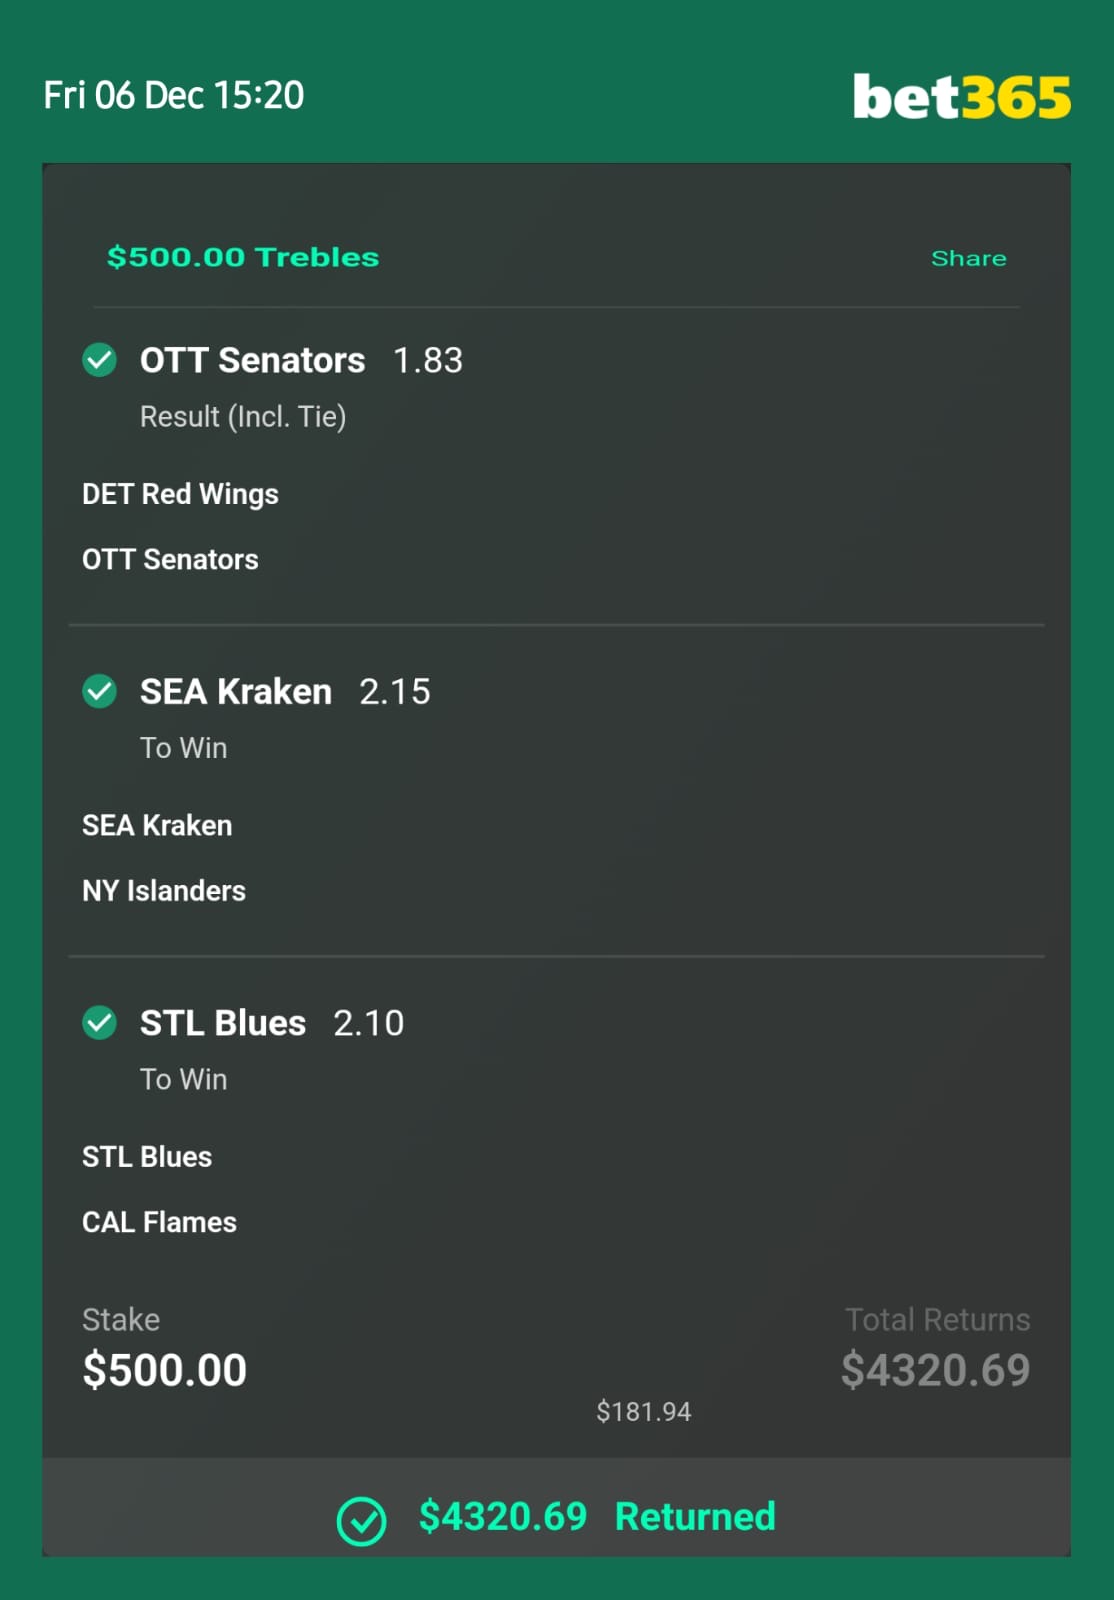Click NY Islanders team name
The width and height of the screenshot is (1114, 1600).
point(164,890)
